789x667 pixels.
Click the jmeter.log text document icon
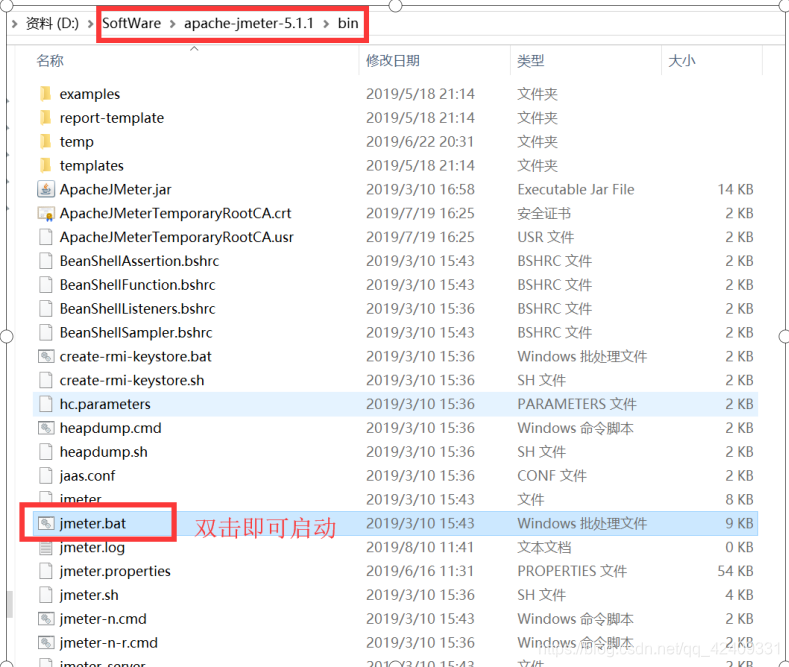point(46,547)
